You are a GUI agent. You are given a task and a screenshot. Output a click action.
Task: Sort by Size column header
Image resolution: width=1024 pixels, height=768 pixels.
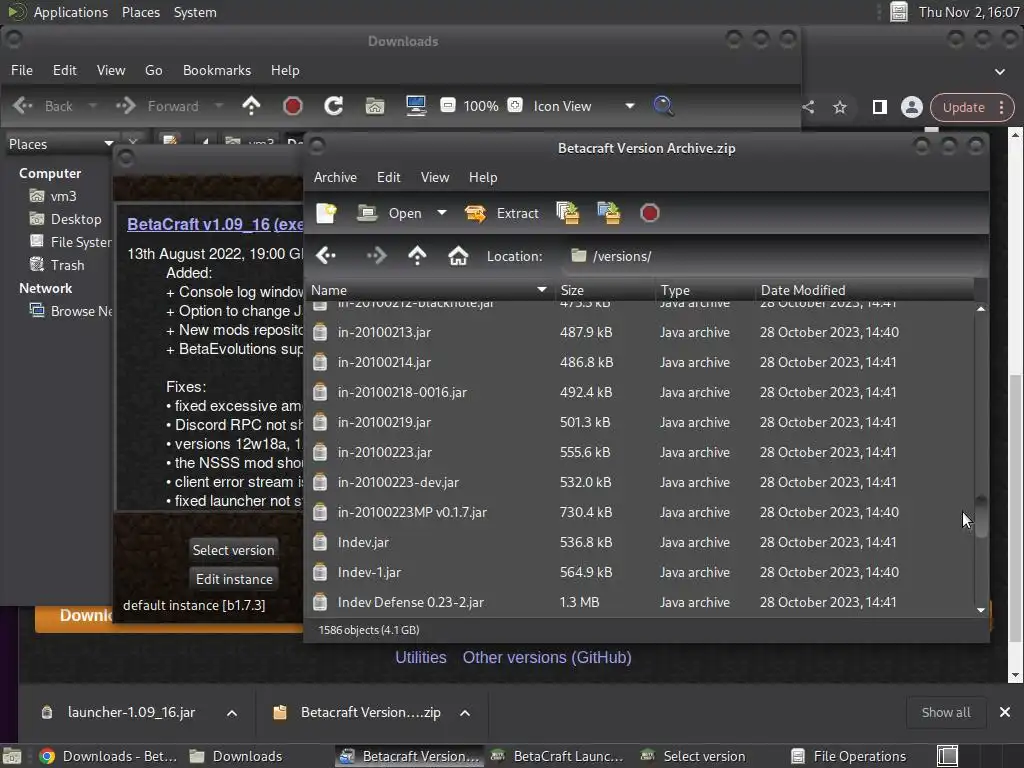[605, 290]
